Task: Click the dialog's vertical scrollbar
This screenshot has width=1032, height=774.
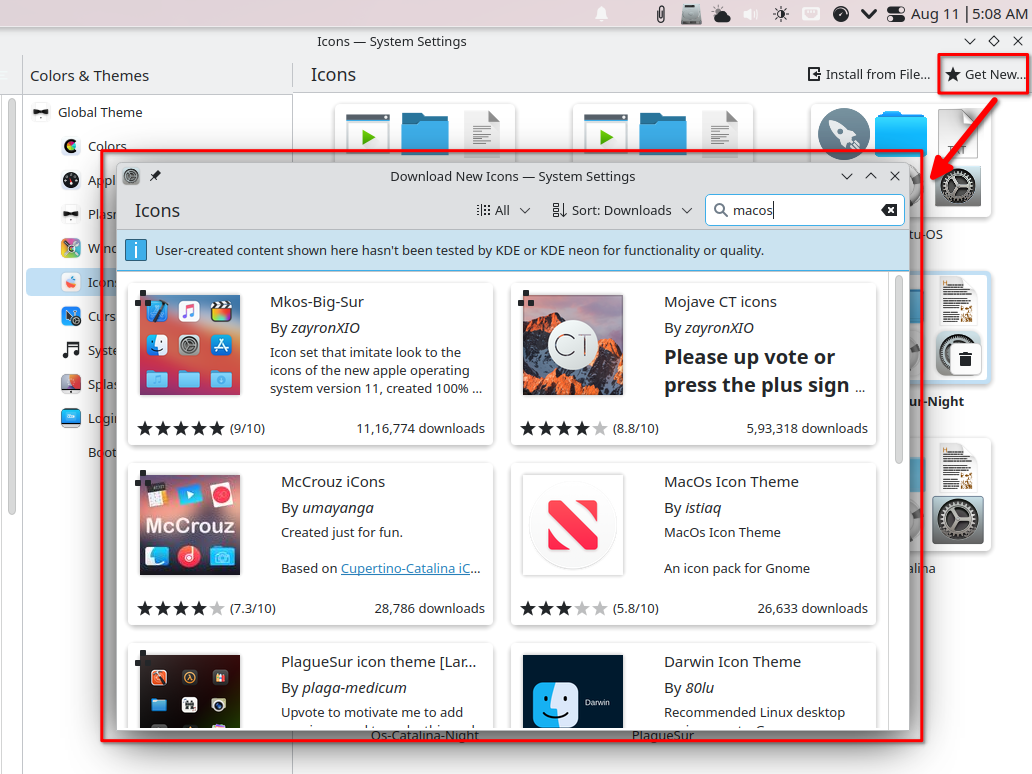Action: (x=899, y=369)
